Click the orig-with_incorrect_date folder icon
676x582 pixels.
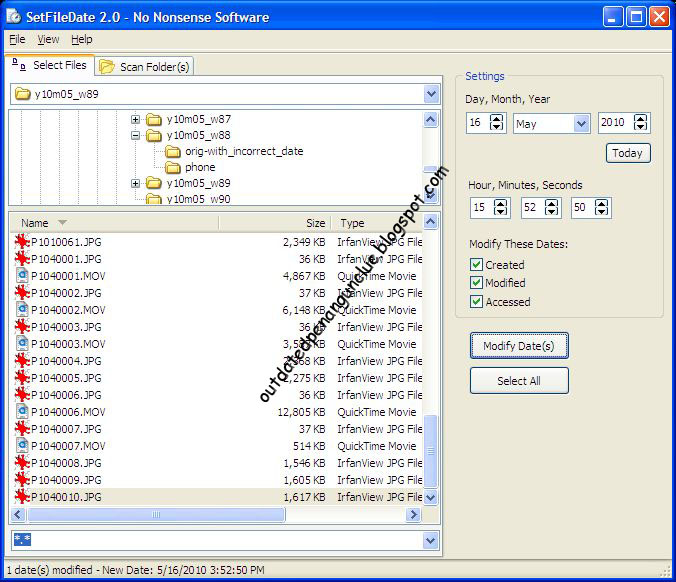point(172,151)
